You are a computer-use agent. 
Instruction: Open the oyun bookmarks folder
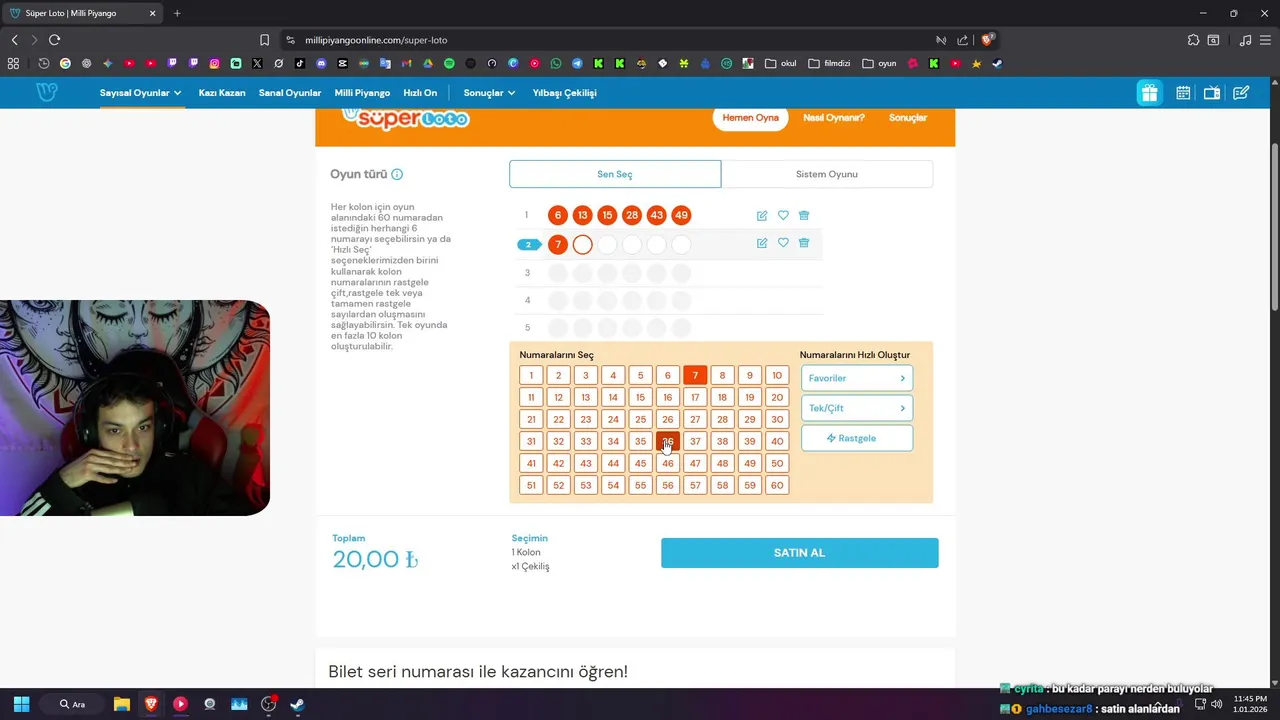coord(879,63)
